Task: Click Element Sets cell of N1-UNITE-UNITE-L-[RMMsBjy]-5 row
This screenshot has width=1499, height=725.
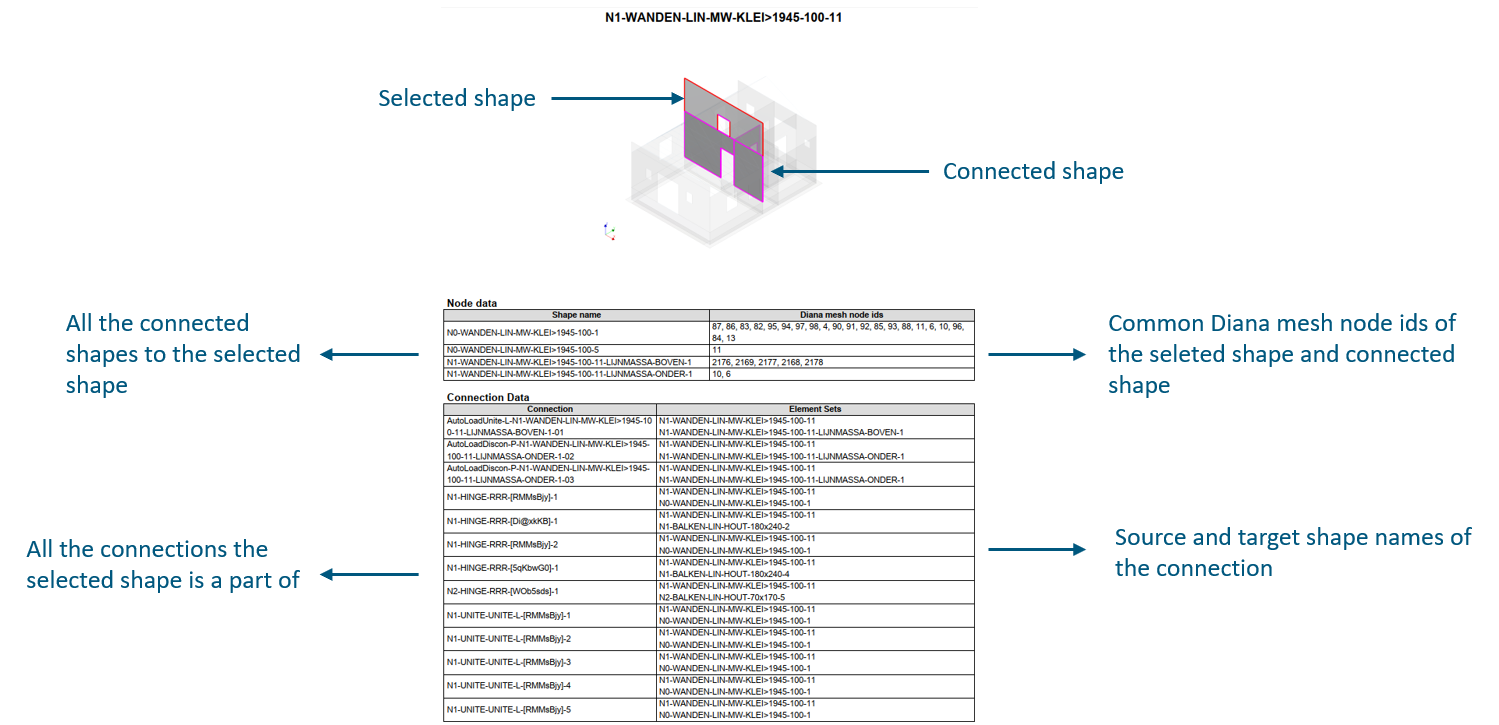Action: coord(815,709)
